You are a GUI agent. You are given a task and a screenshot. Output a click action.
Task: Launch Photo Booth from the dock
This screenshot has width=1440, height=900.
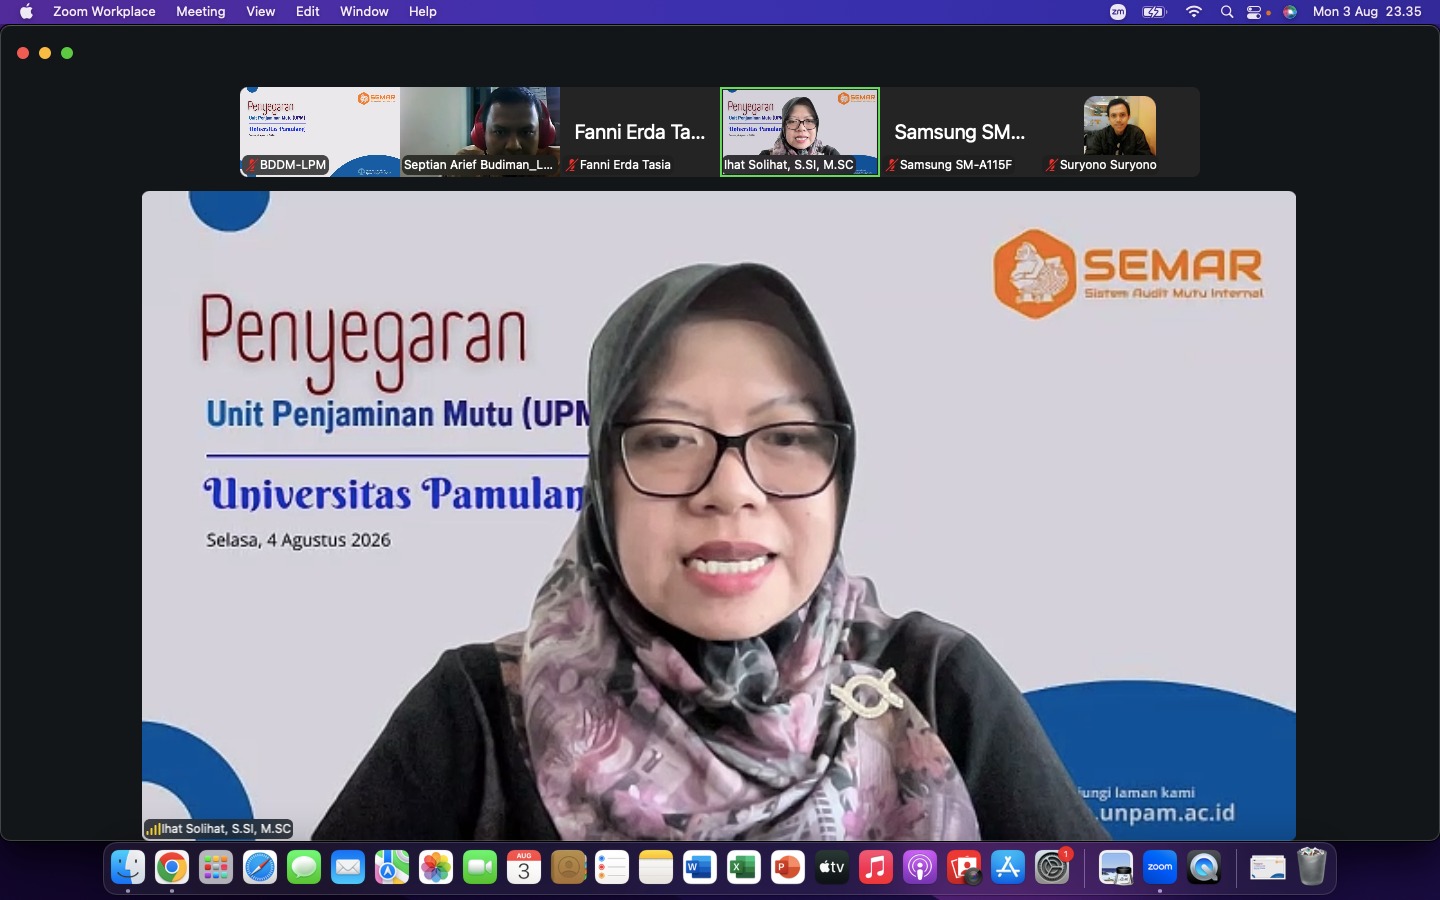click(964, 868)
